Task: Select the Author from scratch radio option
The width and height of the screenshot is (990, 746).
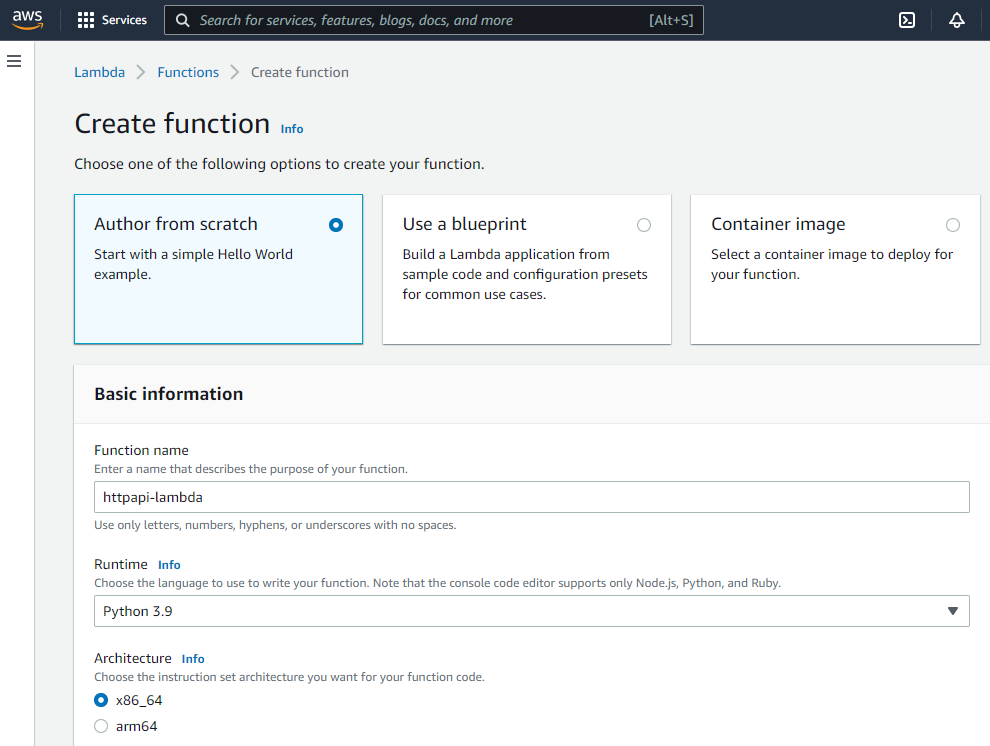Action: pos(336,225)
